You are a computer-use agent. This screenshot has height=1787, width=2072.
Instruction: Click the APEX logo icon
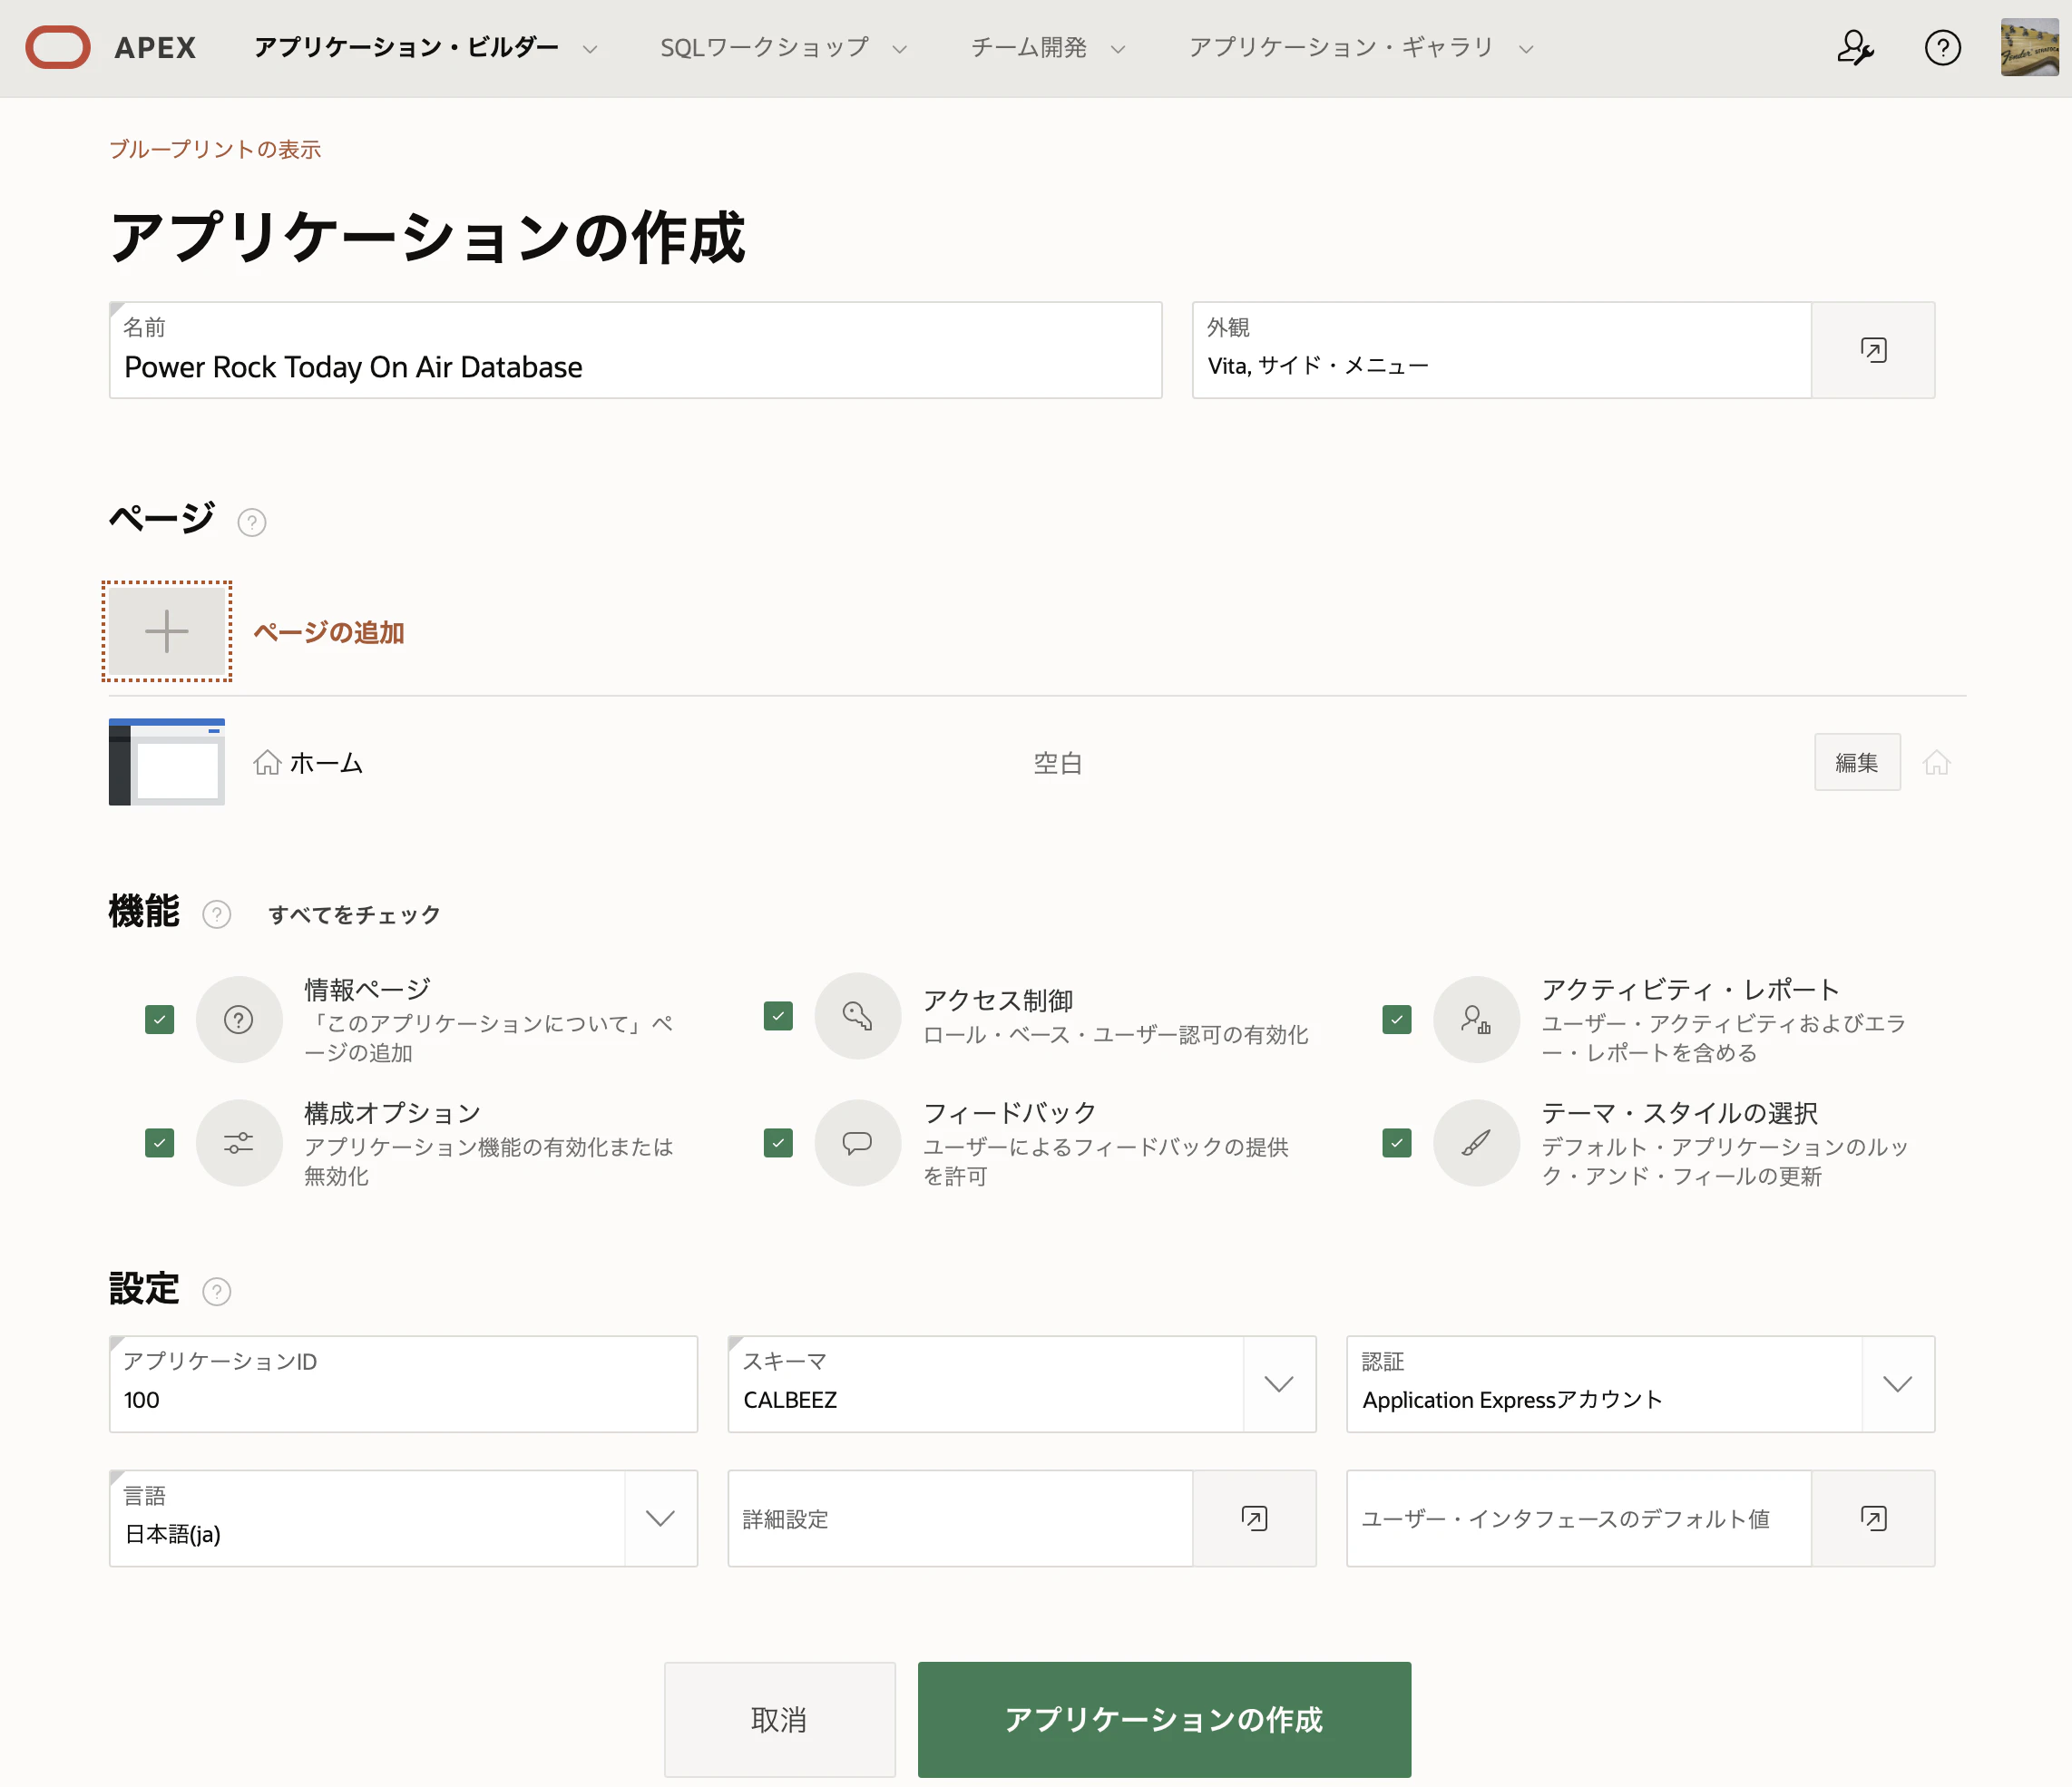[x=57, y=47]
